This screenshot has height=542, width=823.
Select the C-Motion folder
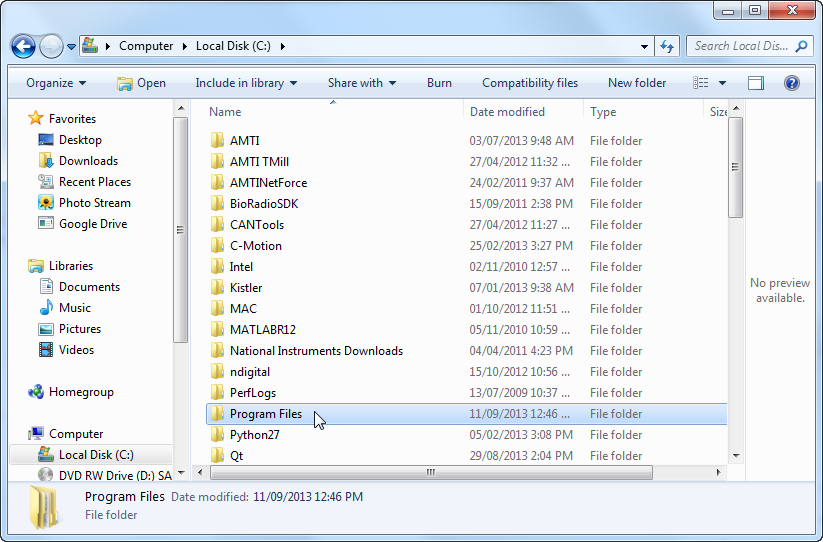(x=467, y=246)
